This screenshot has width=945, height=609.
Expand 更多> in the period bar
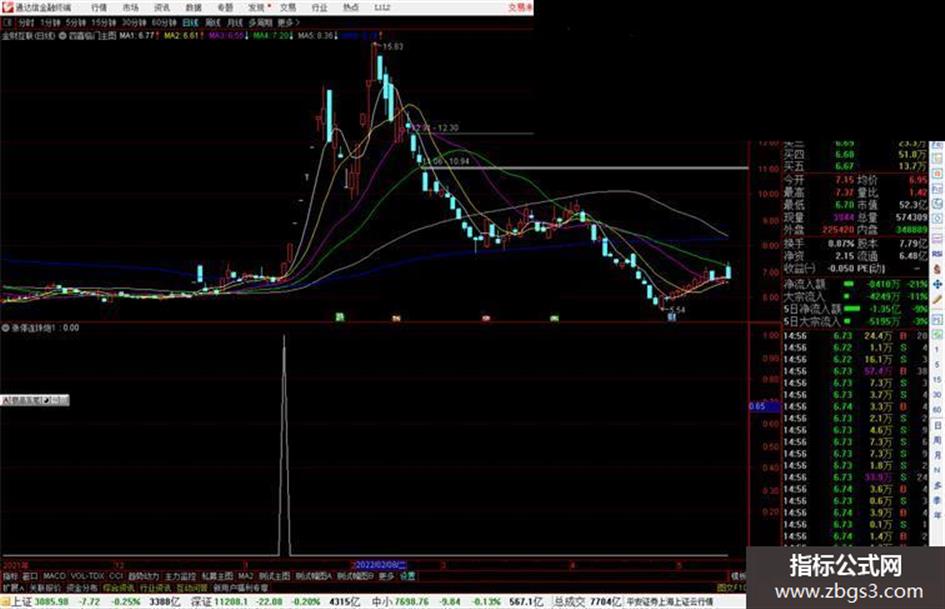[289, 22]
